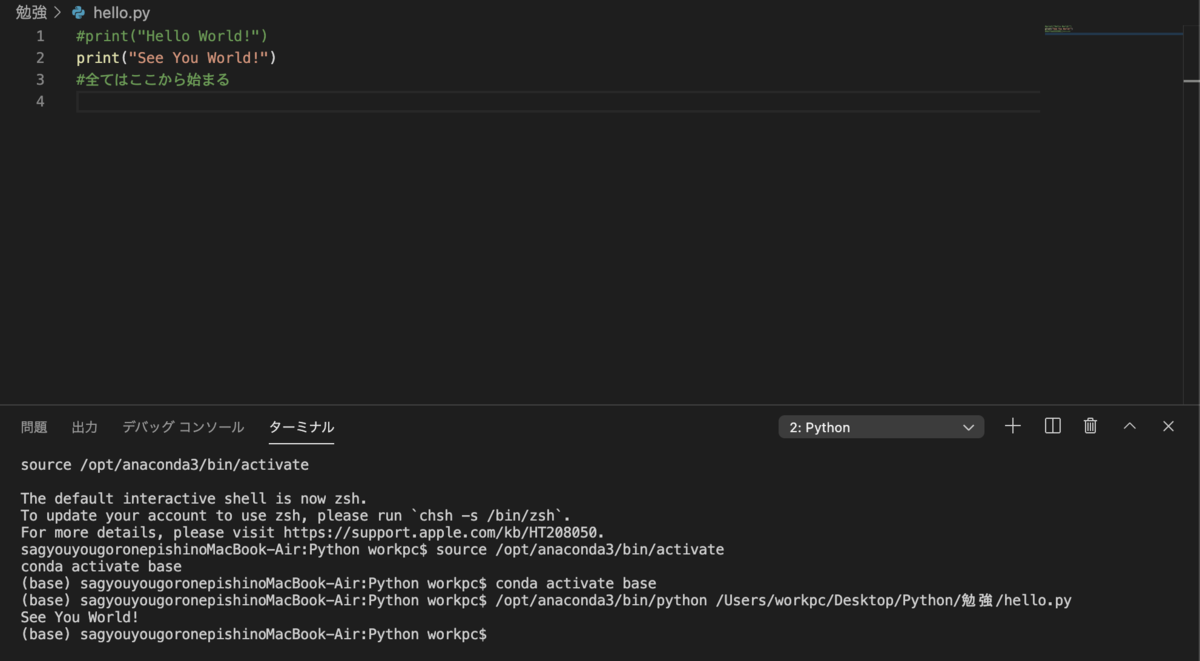Click line number 2 in the gutter

40,58
